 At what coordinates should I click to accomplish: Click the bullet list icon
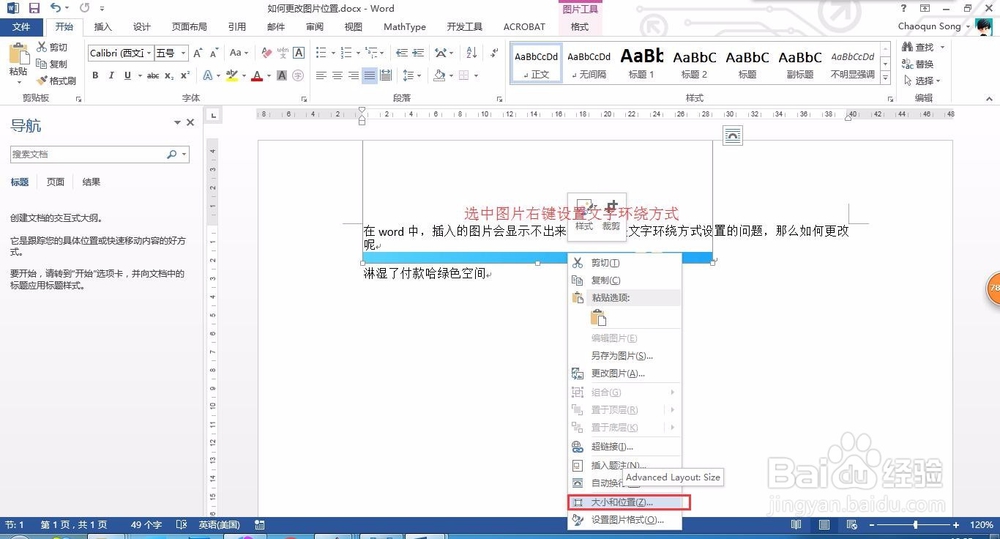(321, 53)
